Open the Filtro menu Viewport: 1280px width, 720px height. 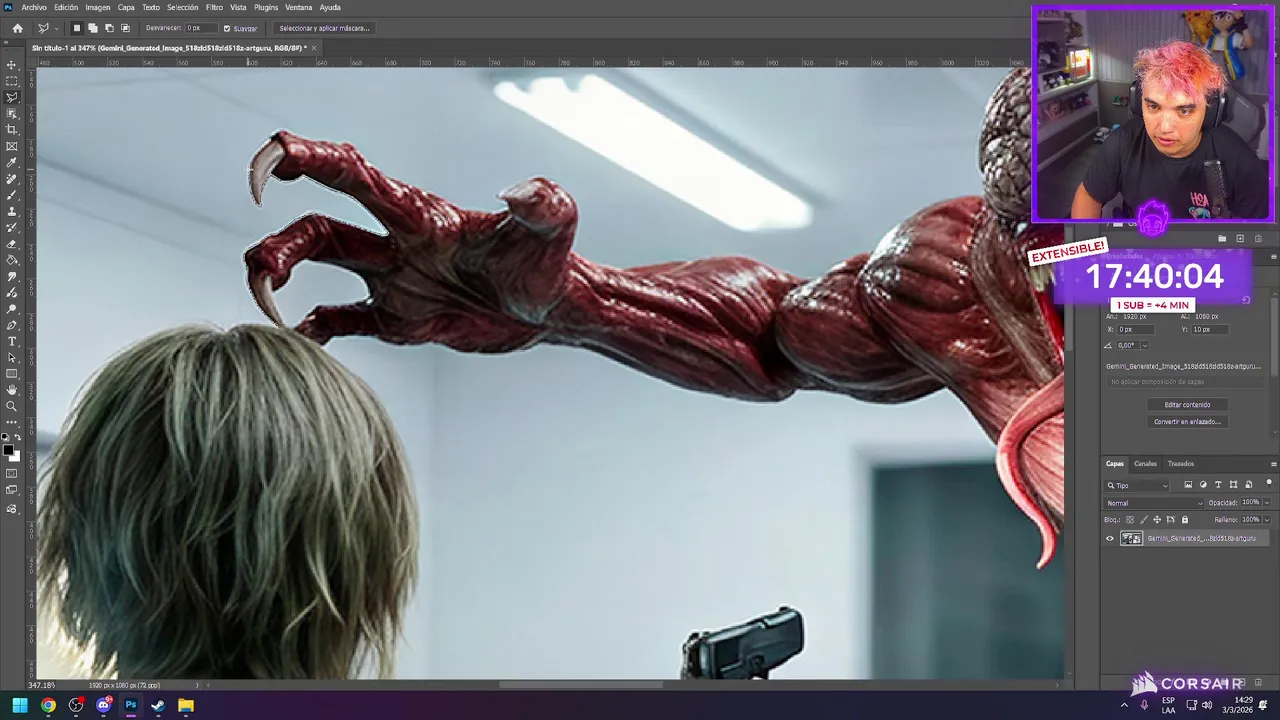click(x=214, y=7)
